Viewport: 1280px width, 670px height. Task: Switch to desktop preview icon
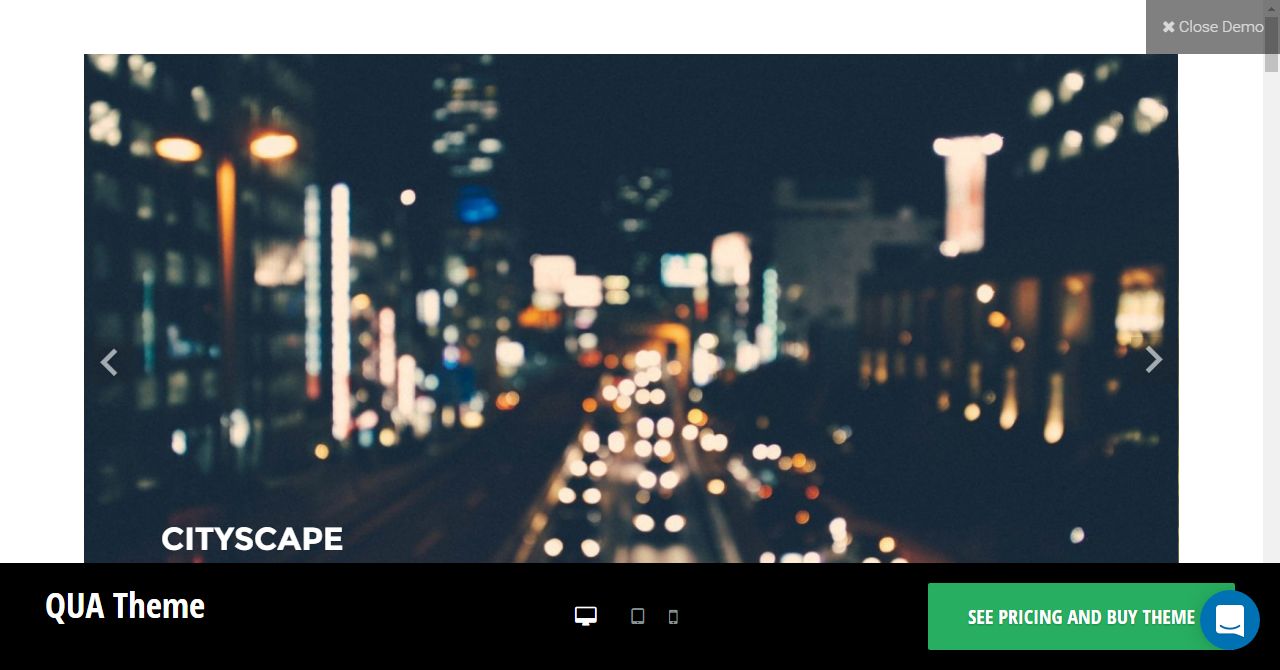click(x=586, y=616)
